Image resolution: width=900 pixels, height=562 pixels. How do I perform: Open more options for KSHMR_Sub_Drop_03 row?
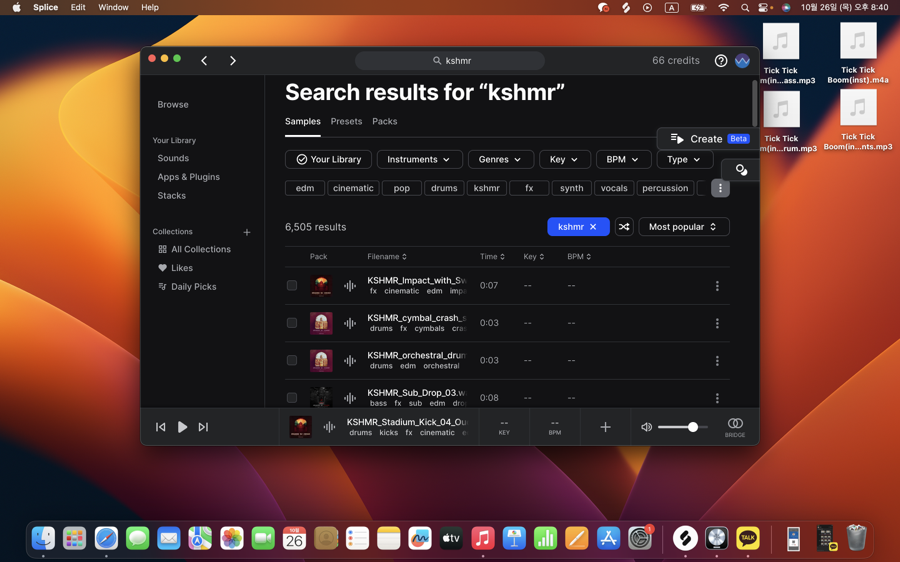[x=717, y=398]
